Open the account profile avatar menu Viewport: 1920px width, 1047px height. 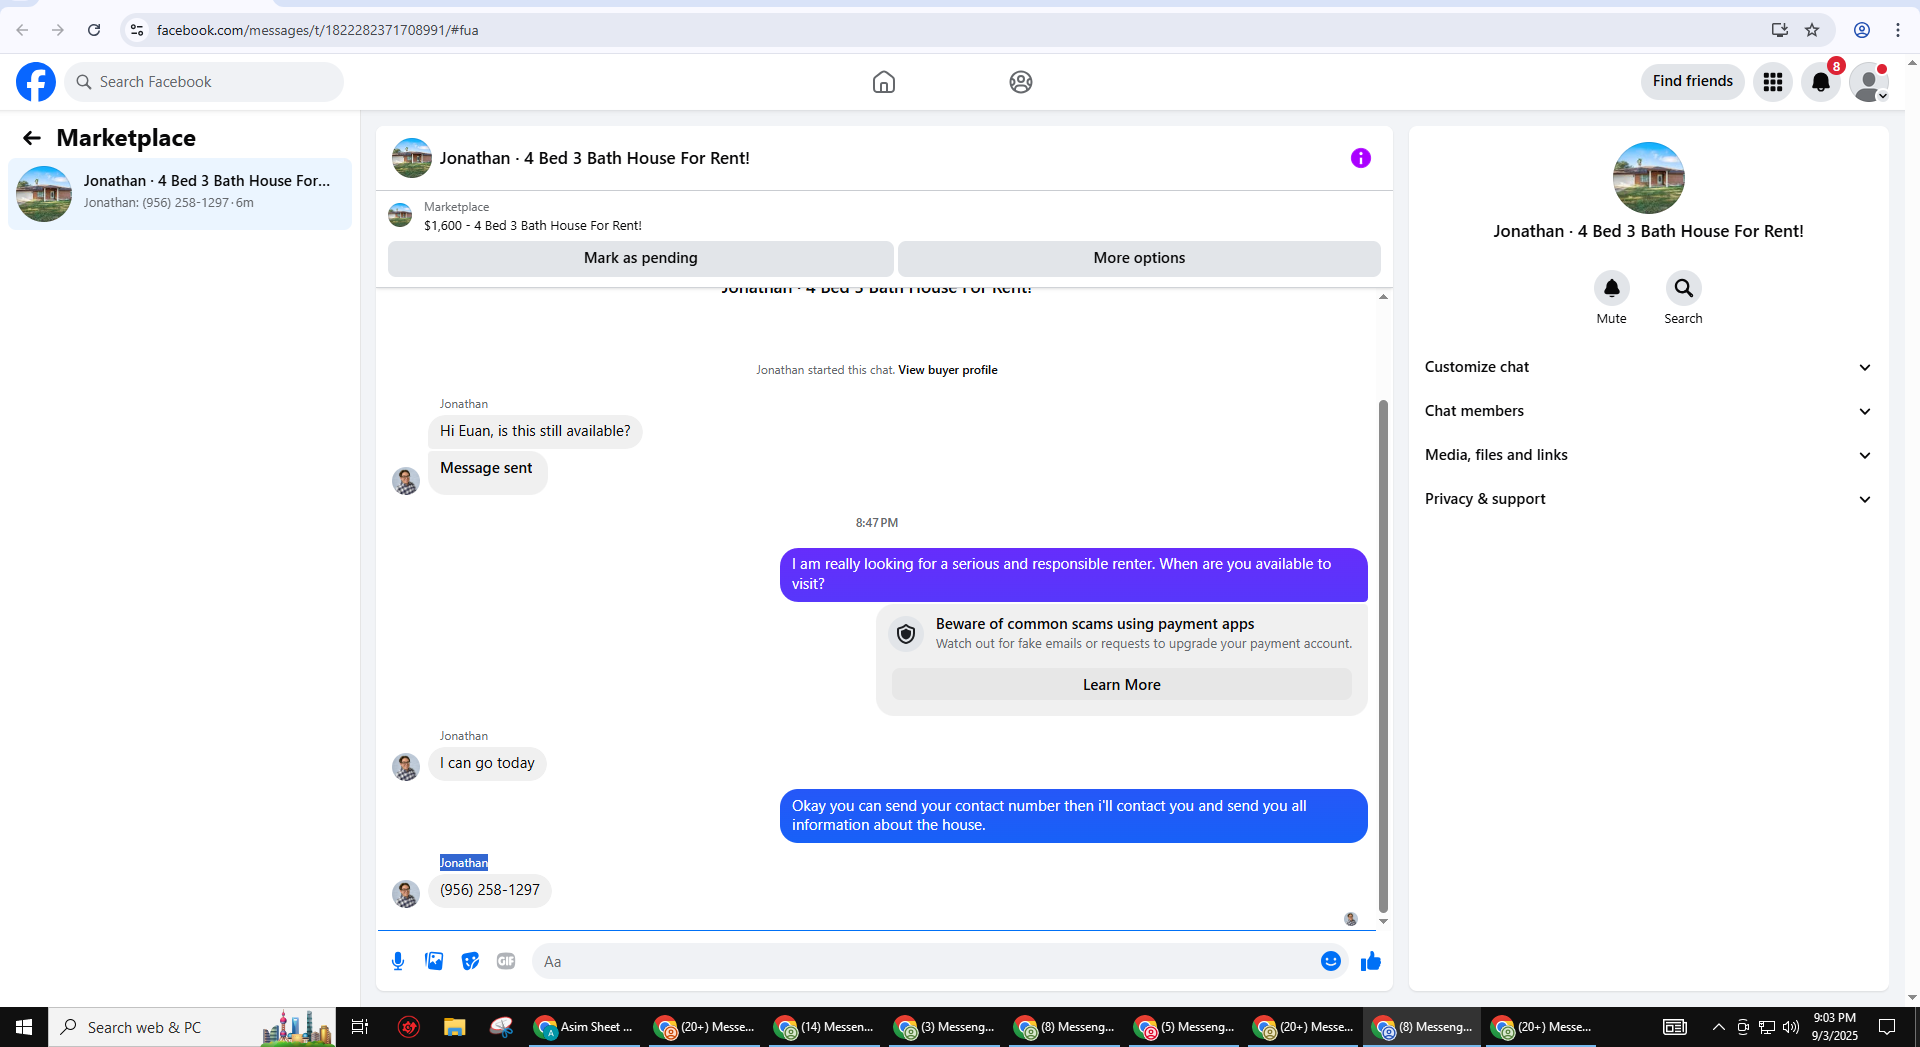tap(1869, 82)
